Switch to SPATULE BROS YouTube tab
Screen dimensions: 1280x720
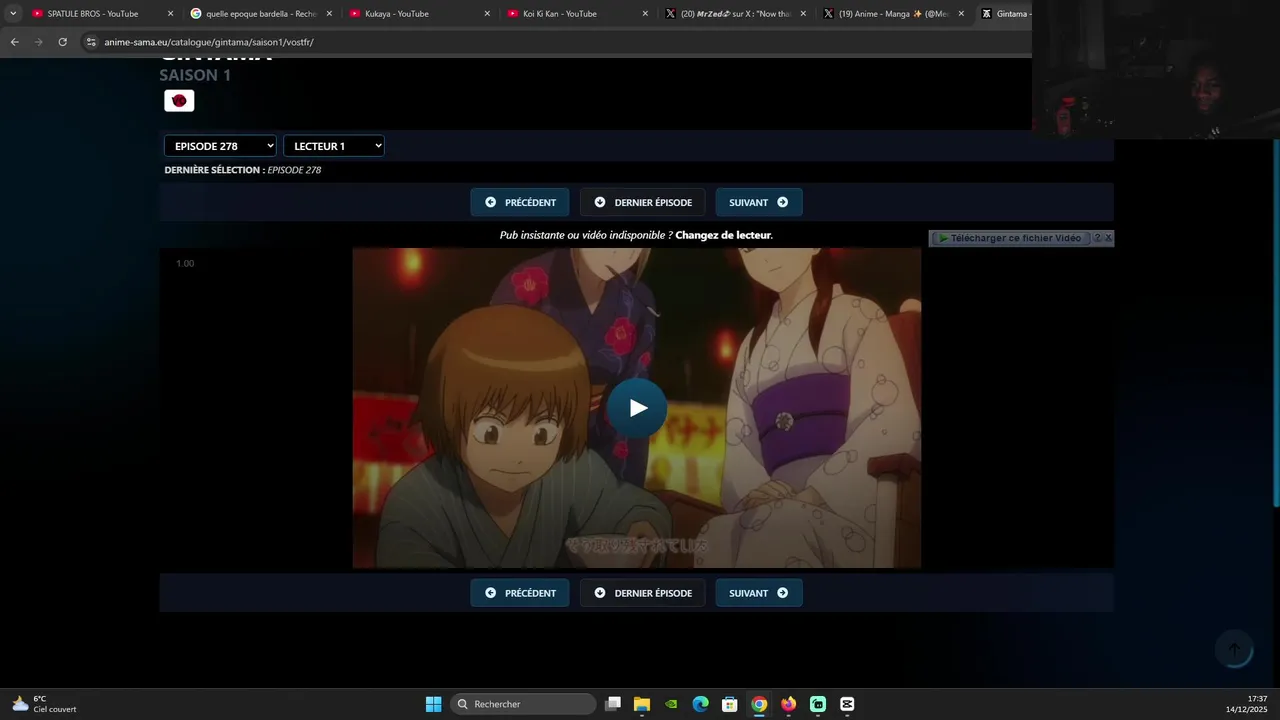(91, 14)
